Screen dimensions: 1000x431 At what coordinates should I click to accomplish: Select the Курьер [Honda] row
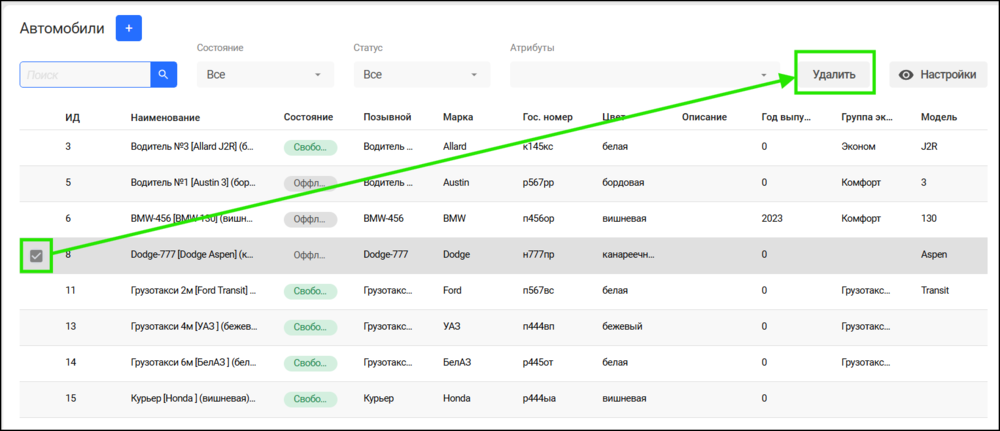[x=503, y=399]
